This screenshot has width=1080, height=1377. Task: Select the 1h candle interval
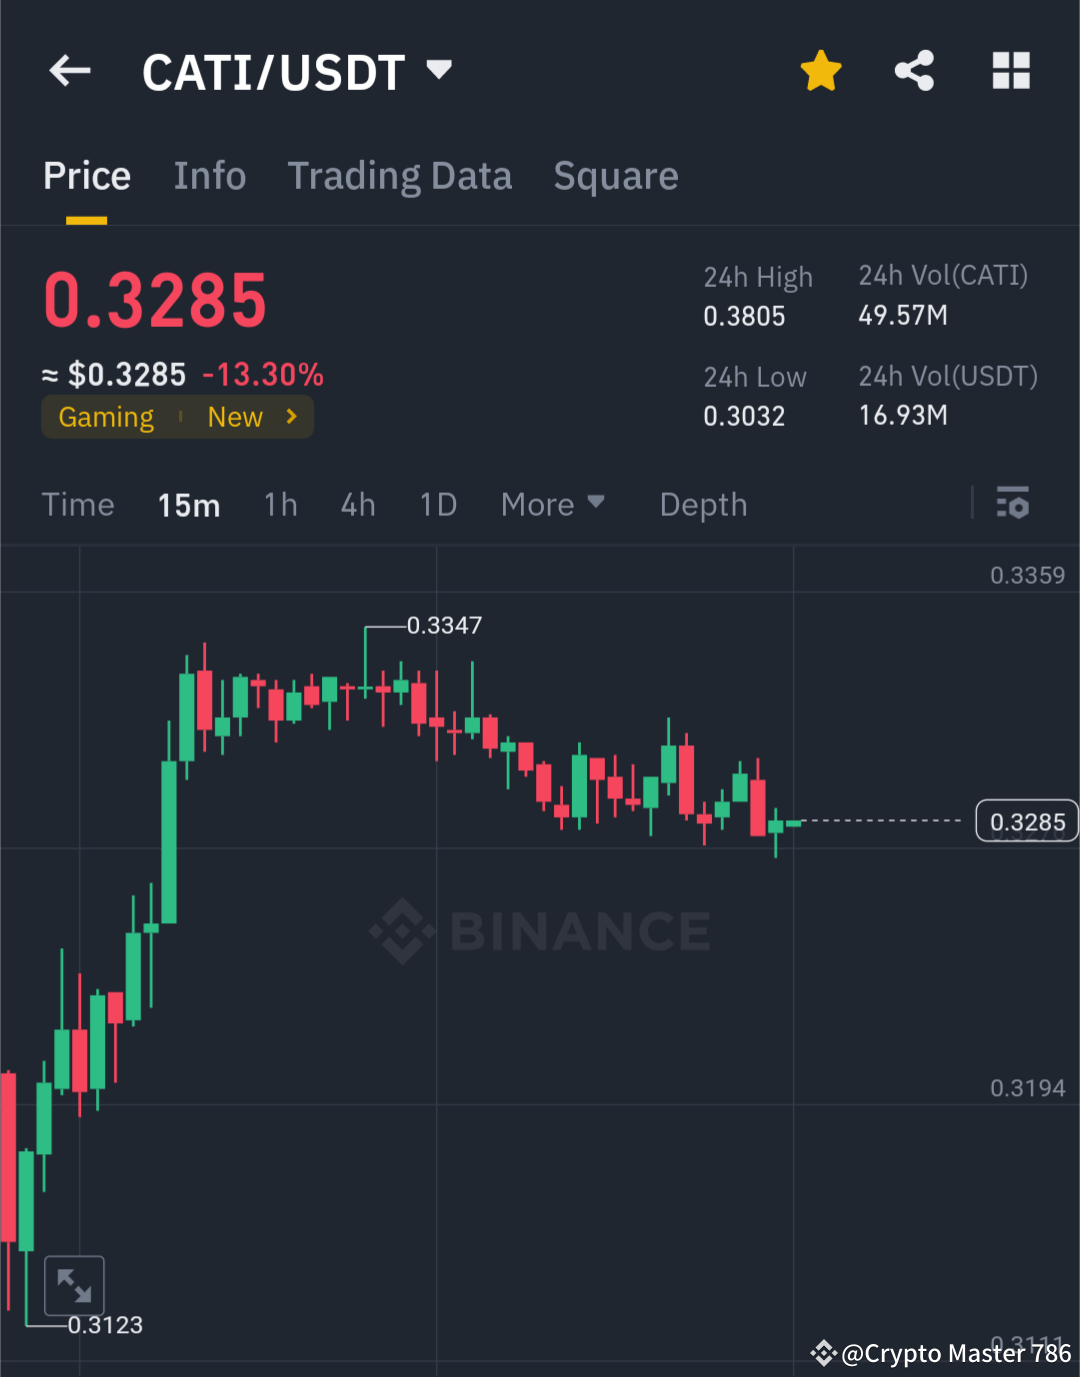coord(280,504)
